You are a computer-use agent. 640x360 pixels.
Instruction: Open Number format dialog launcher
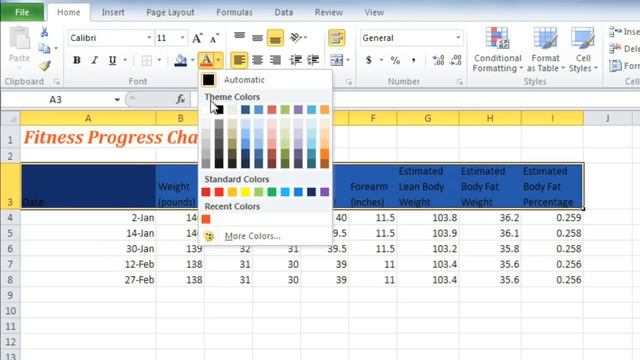tap(460, 82)
